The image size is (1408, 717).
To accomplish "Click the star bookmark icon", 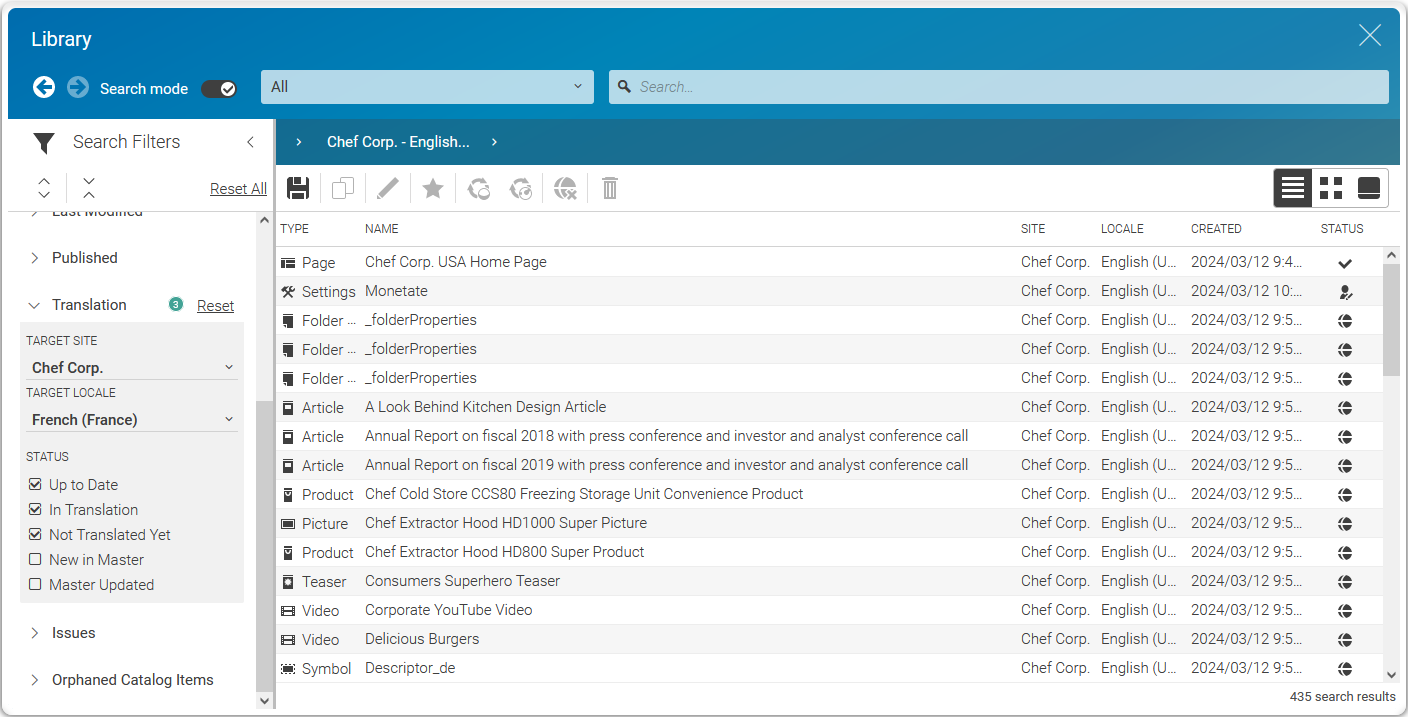I will (x=433, y=188).
